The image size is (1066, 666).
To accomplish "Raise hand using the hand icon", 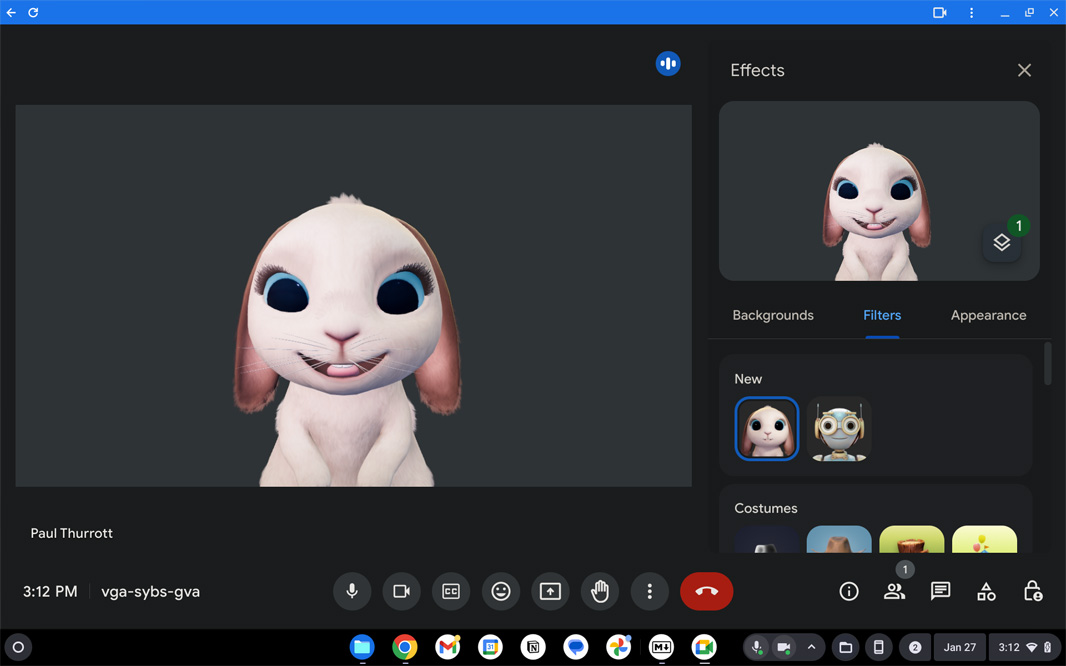I will (600, 591).
